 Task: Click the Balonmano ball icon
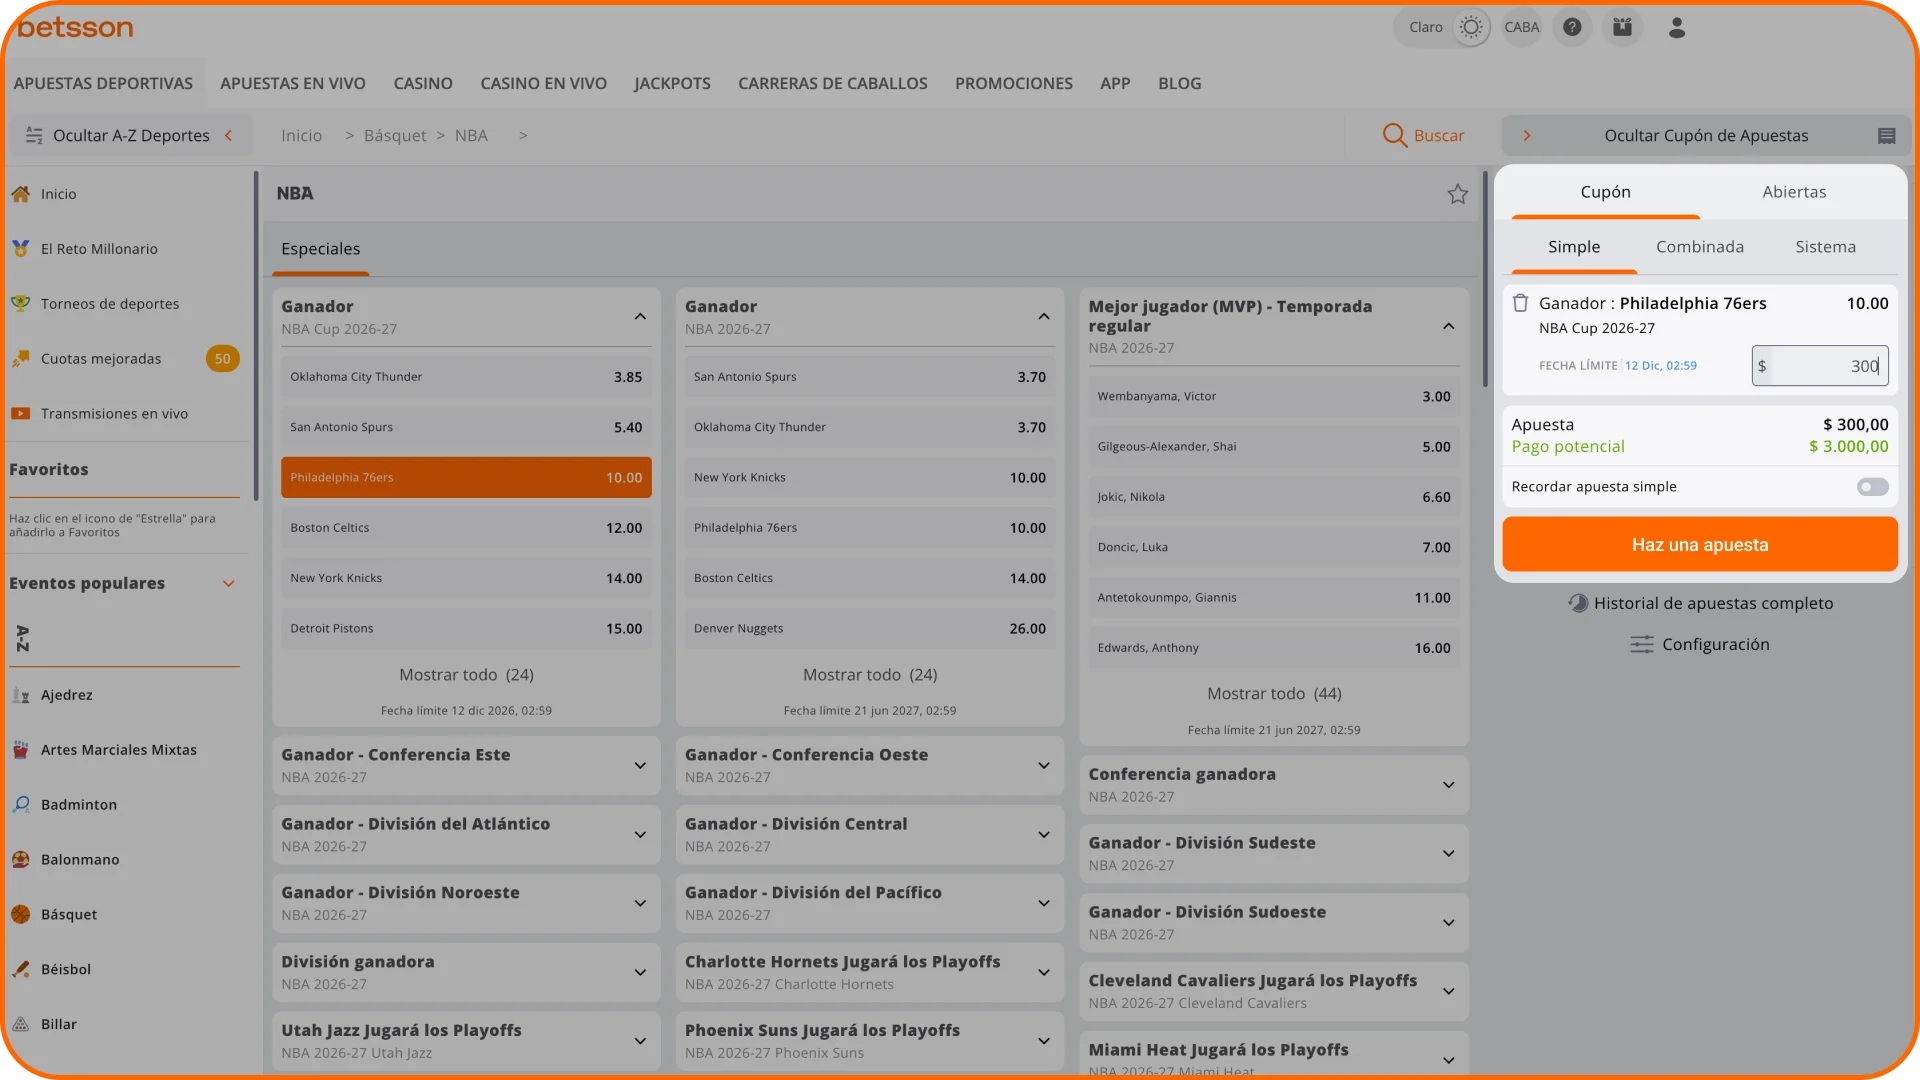pos(21,860)
